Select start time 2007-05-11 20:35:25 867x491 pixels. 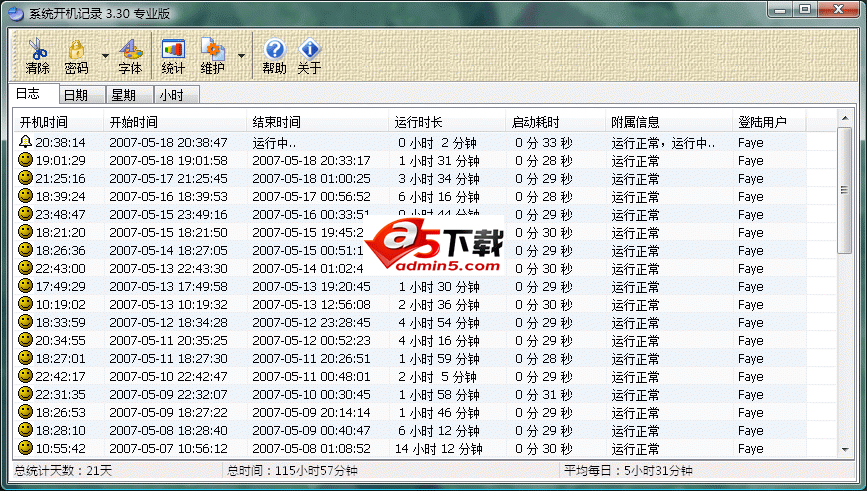tap(168, 341)
